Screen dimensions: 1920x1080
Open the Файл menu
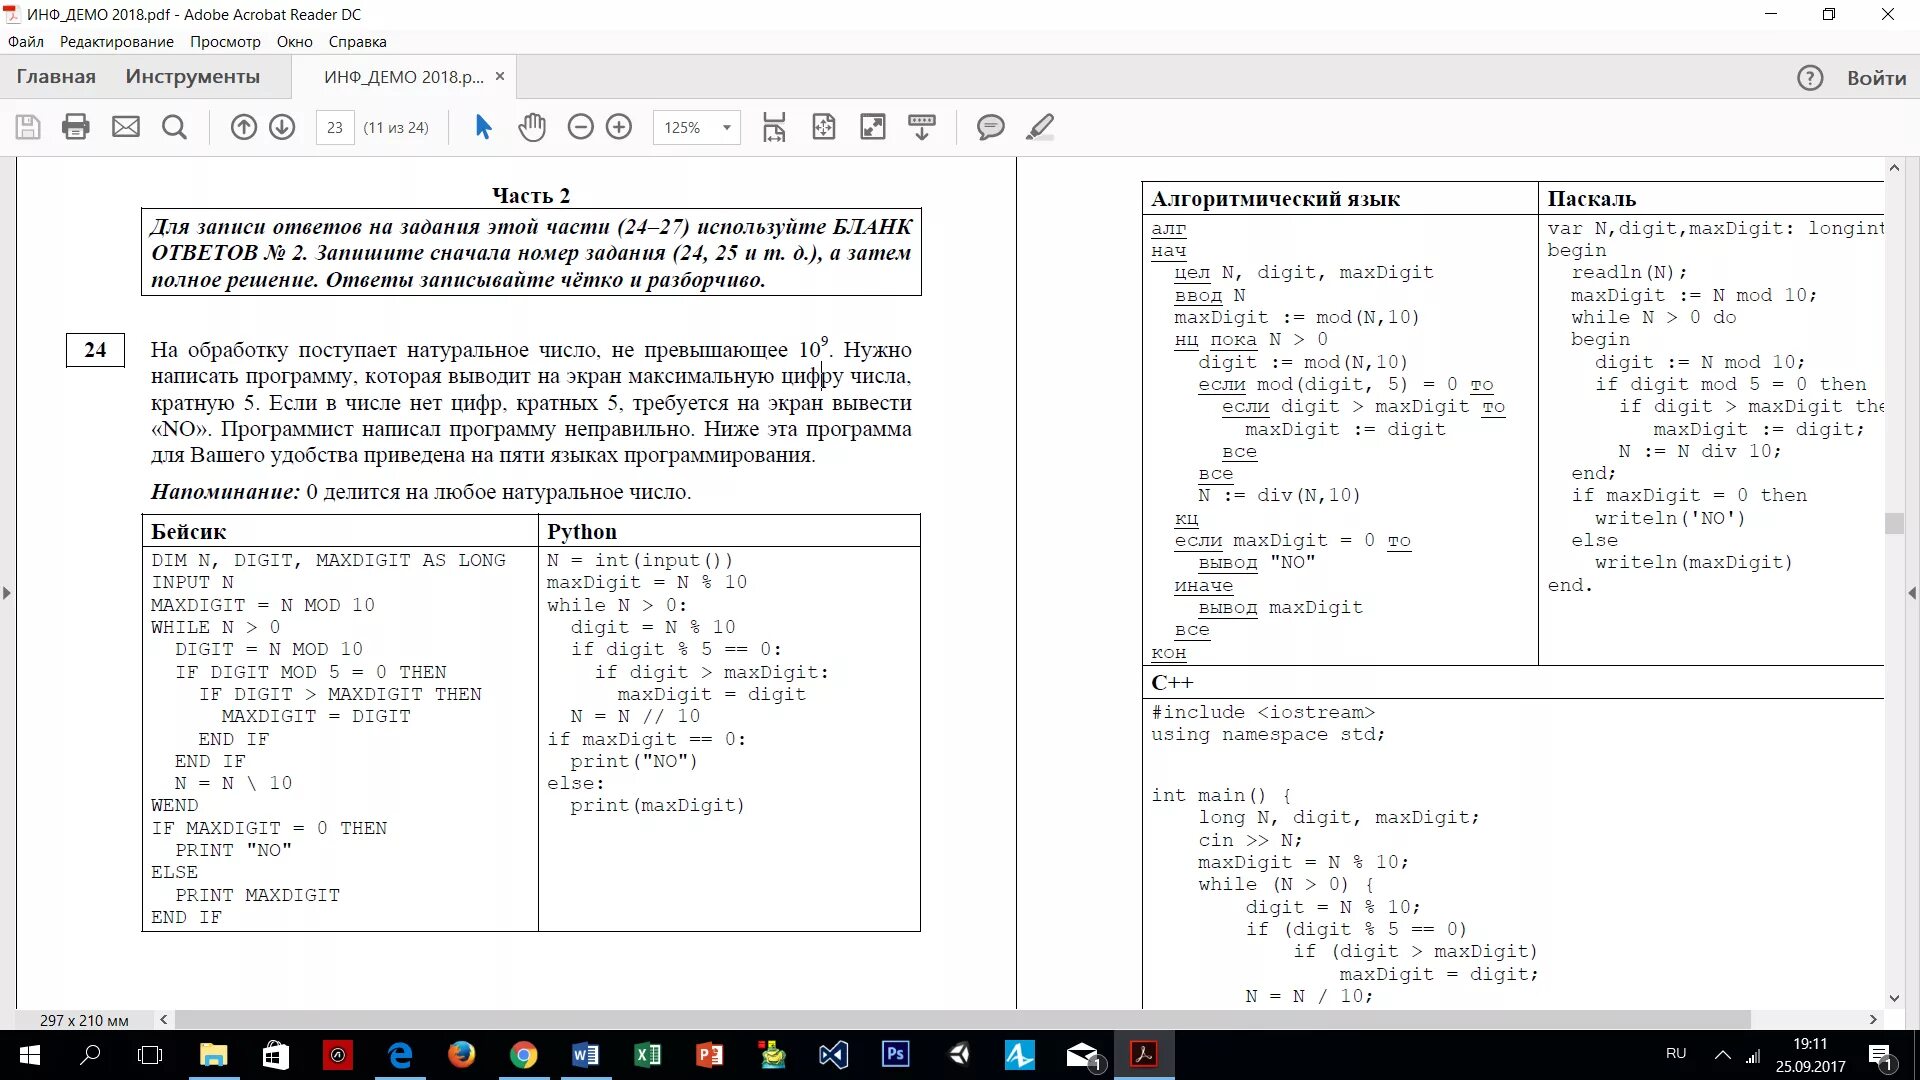coord(24,41)
